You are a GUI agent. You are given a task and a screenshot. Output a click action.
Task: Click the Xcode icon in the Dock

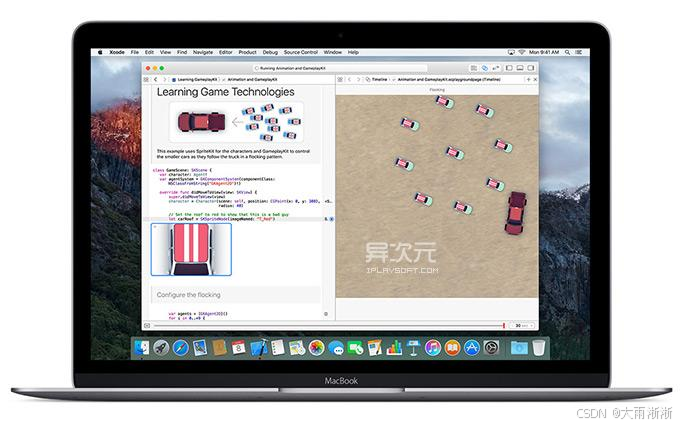click(259, 348)
